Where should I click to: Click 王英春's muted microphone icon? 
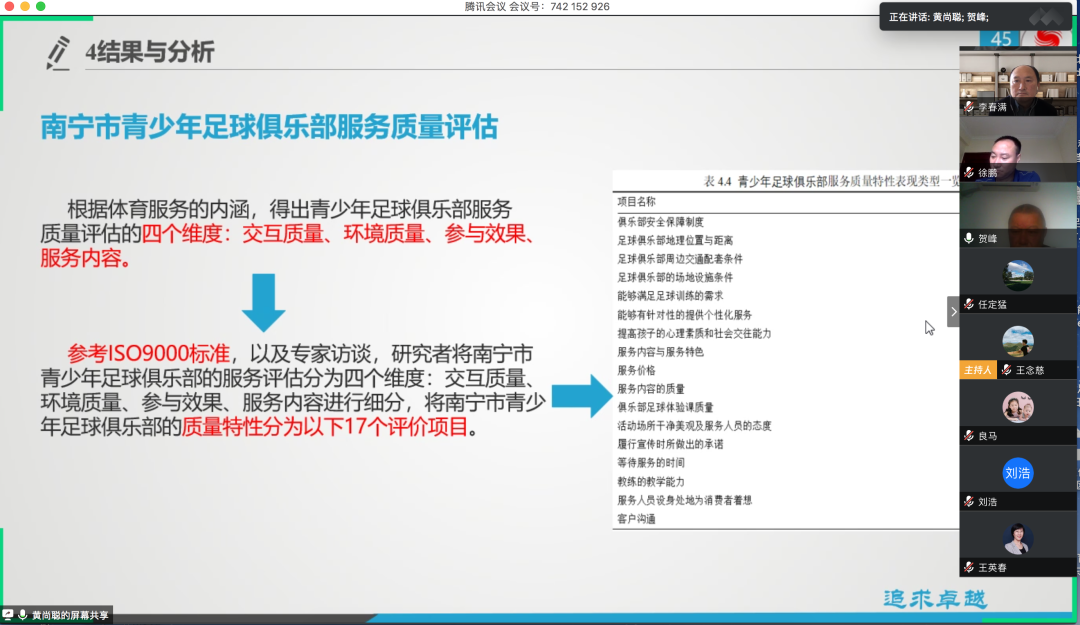pyautogui.click(x=969, y=567)
